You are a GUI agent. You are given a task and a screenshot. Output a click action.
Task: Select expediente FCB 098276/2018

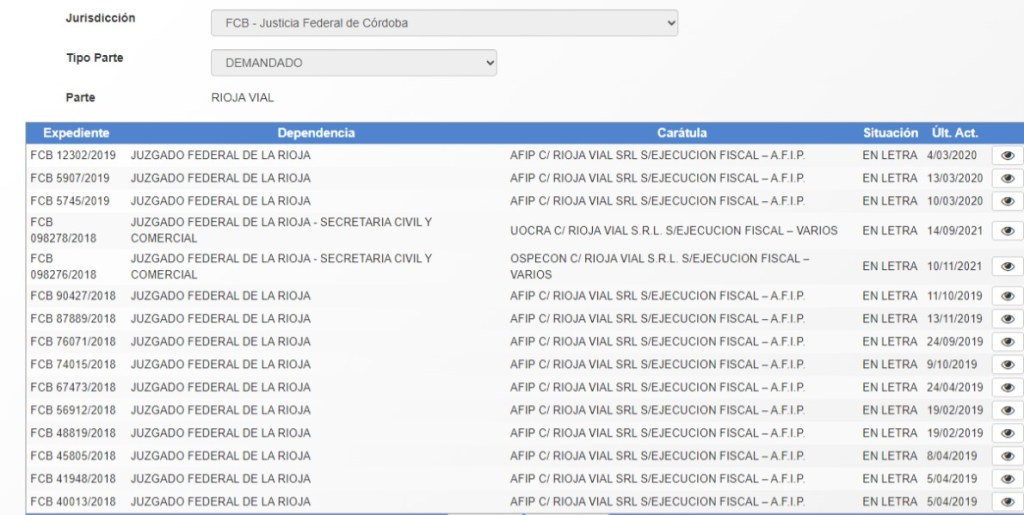(x=63, y=266)
